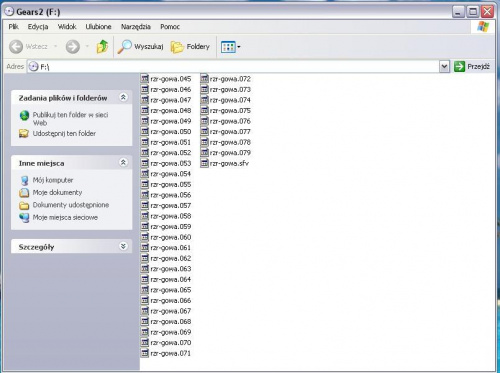Open the views dropdown arrow
500x373 pixels.
(239, 47)
